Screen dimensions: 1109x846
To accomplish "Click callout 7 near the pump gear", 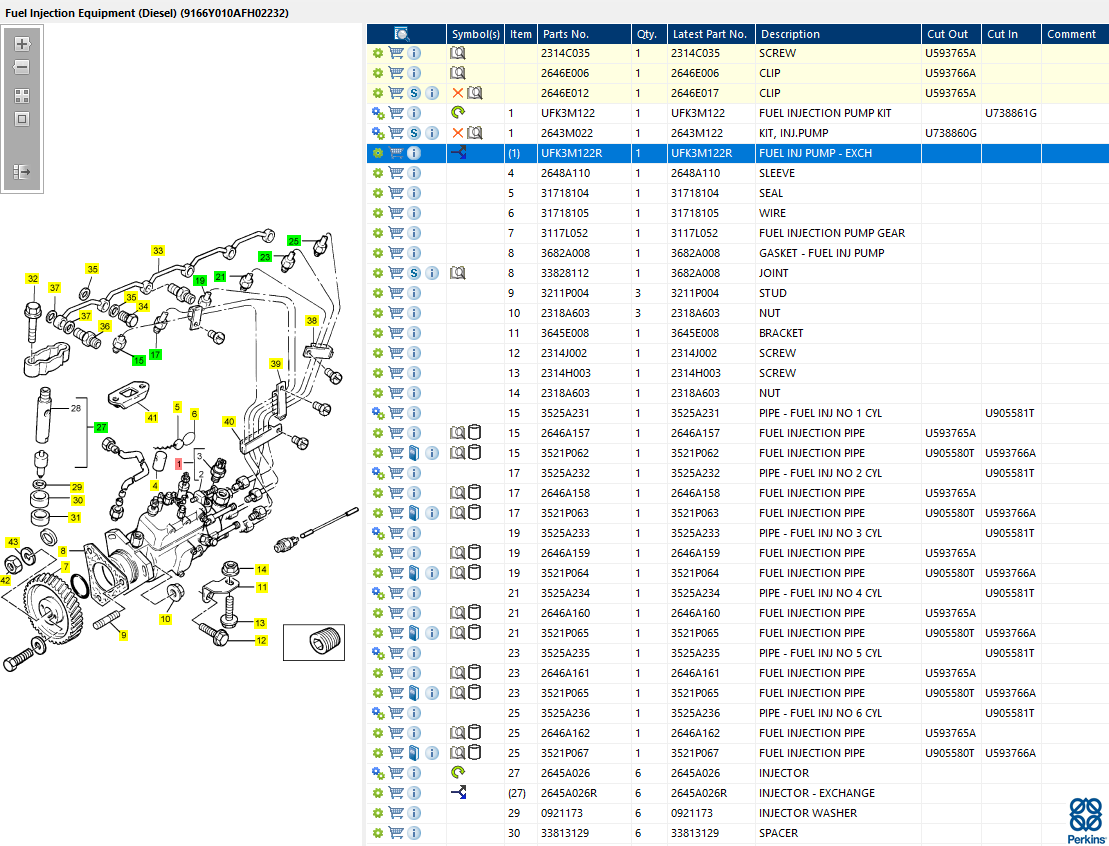I will pyautogui.click(x=66, y=567).
